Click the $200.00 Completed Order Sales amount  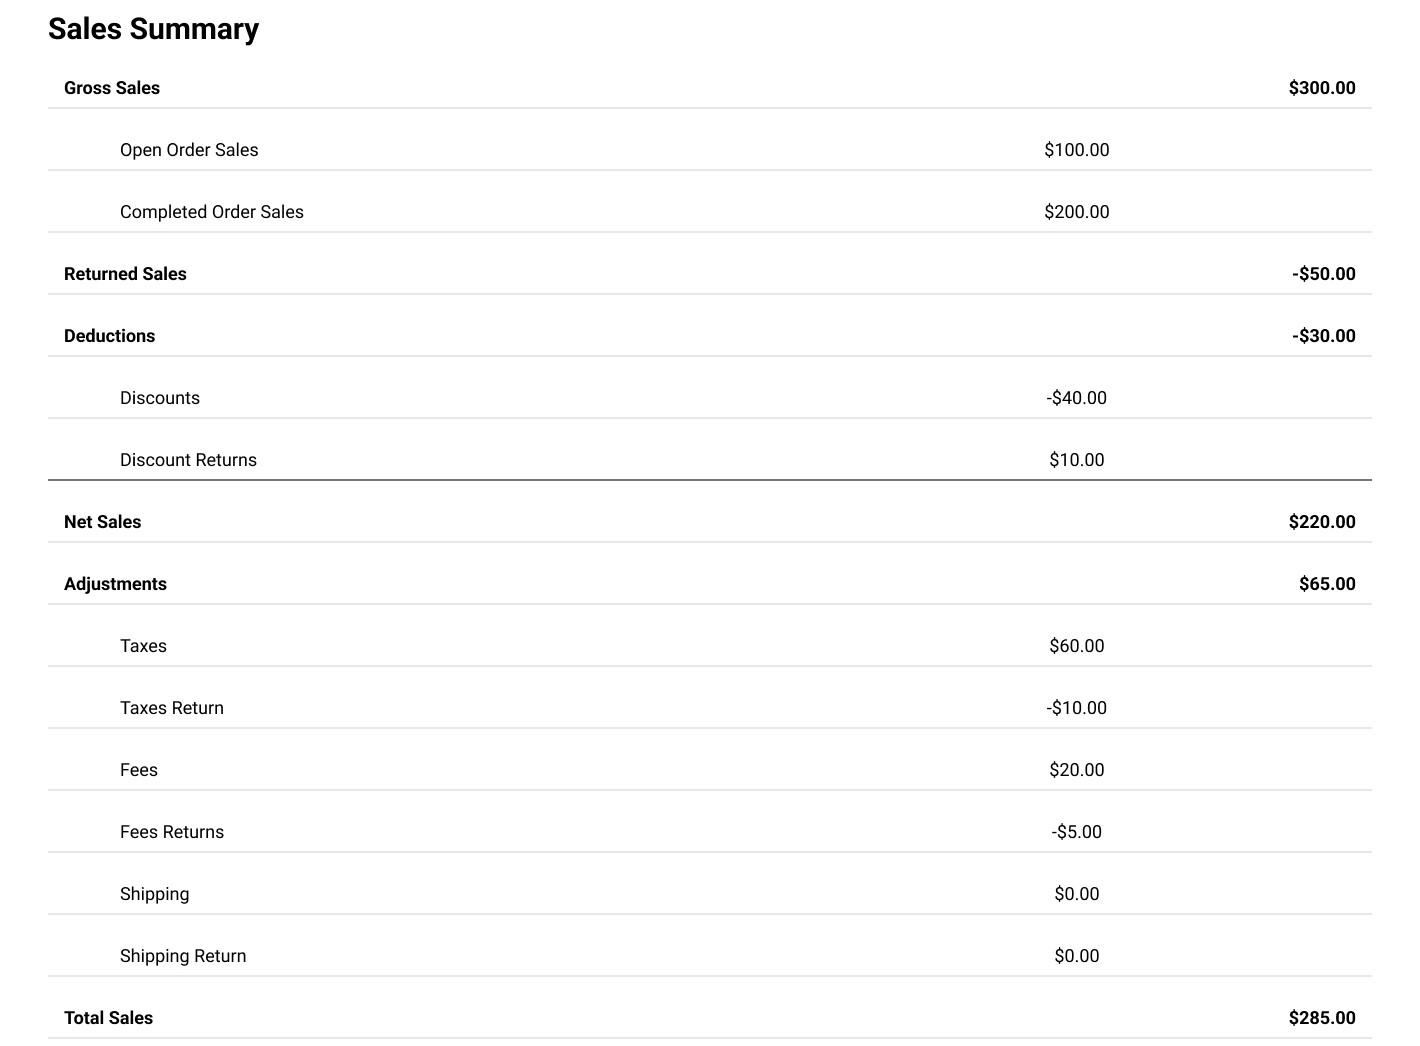(1077, 212)
